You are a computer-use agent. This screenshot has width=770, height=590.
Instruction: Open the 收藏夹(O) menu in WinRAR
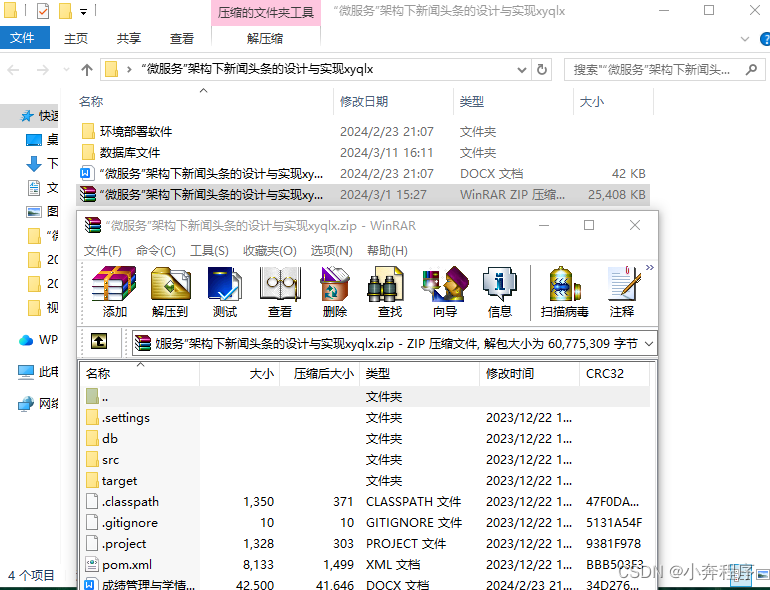270,251
